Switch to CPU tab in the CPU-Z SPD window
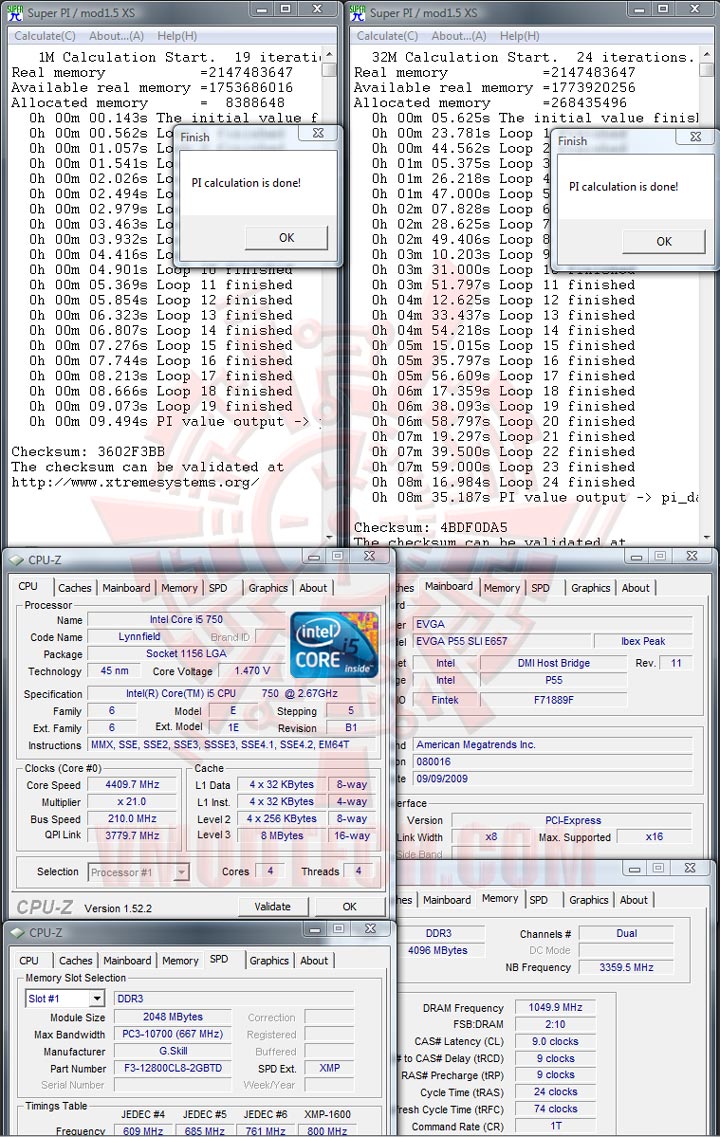 [x=29, y=961]
